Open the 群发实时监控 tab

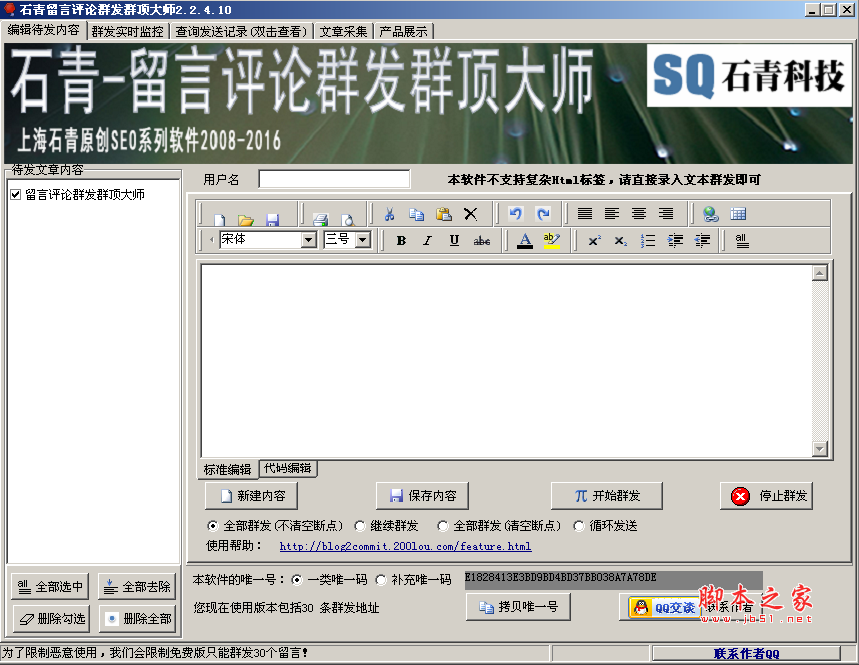tap(128, 31)
